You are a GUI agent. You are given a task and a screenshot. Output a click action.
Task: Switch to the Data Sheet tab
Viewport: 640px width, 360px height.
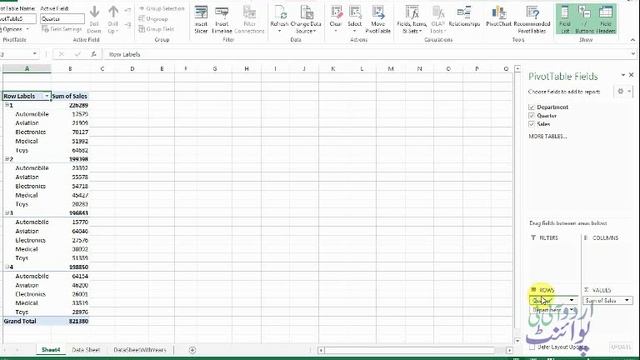[86, 350]
